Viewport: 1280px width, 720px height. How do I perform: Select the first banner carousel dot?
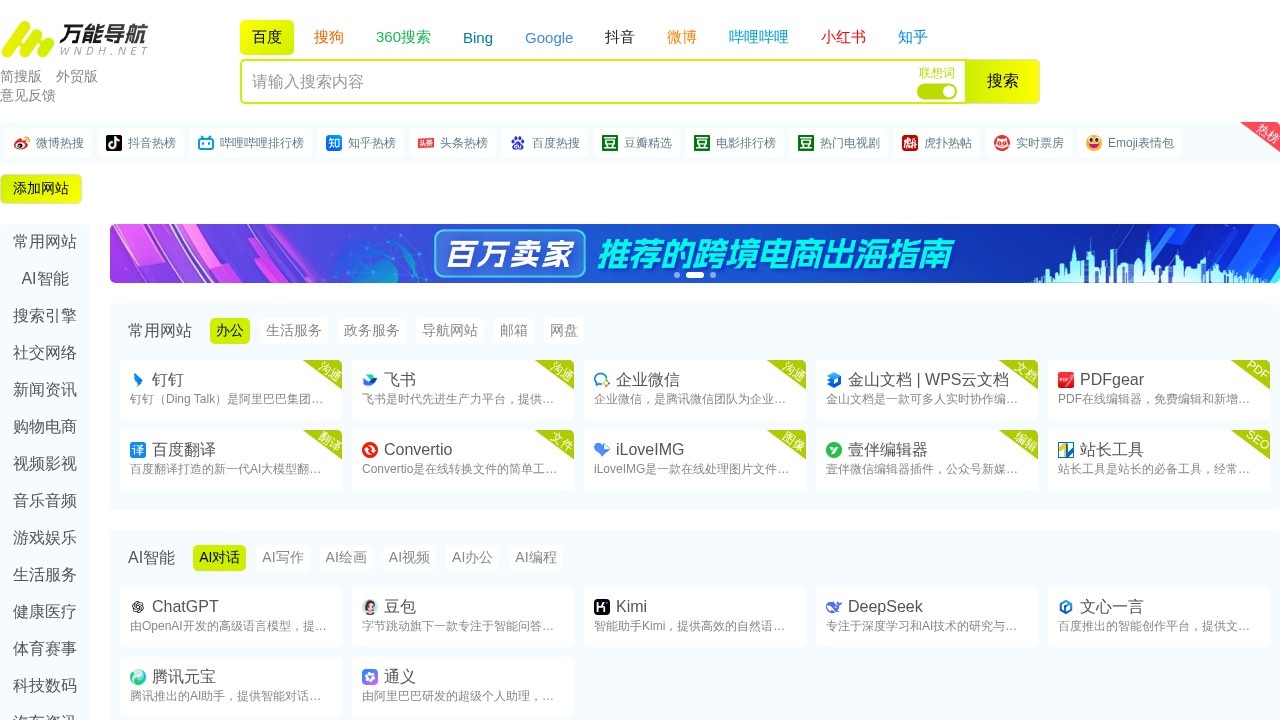[x=677, y=275]
